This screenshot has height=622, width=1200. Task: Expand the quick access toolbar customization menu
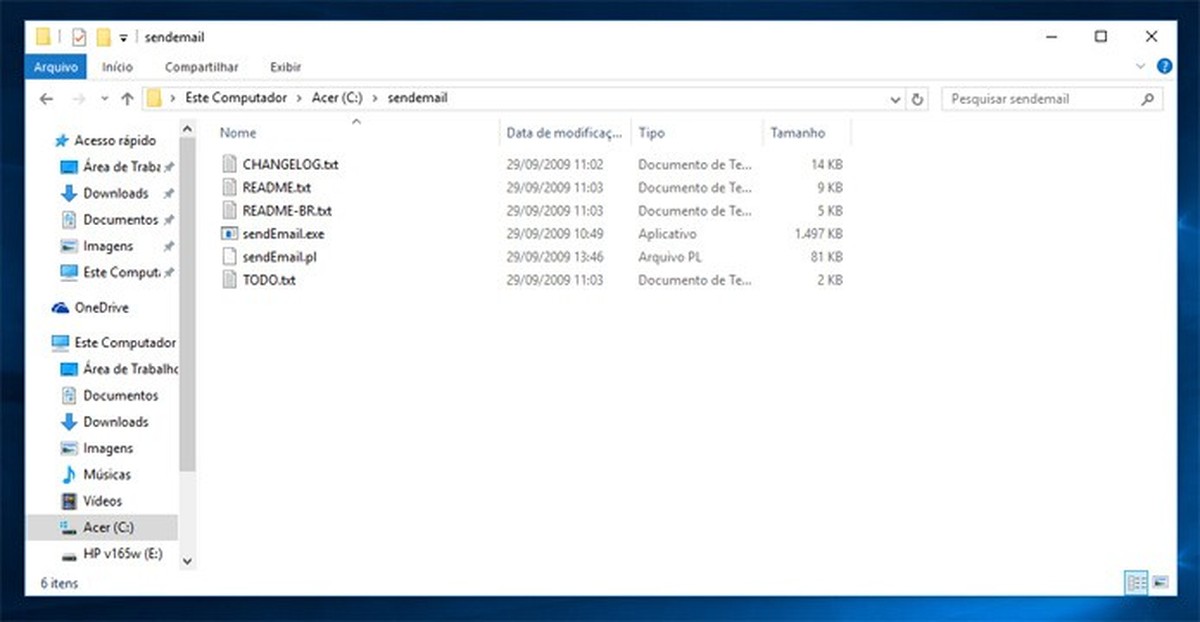click(123, 37)
